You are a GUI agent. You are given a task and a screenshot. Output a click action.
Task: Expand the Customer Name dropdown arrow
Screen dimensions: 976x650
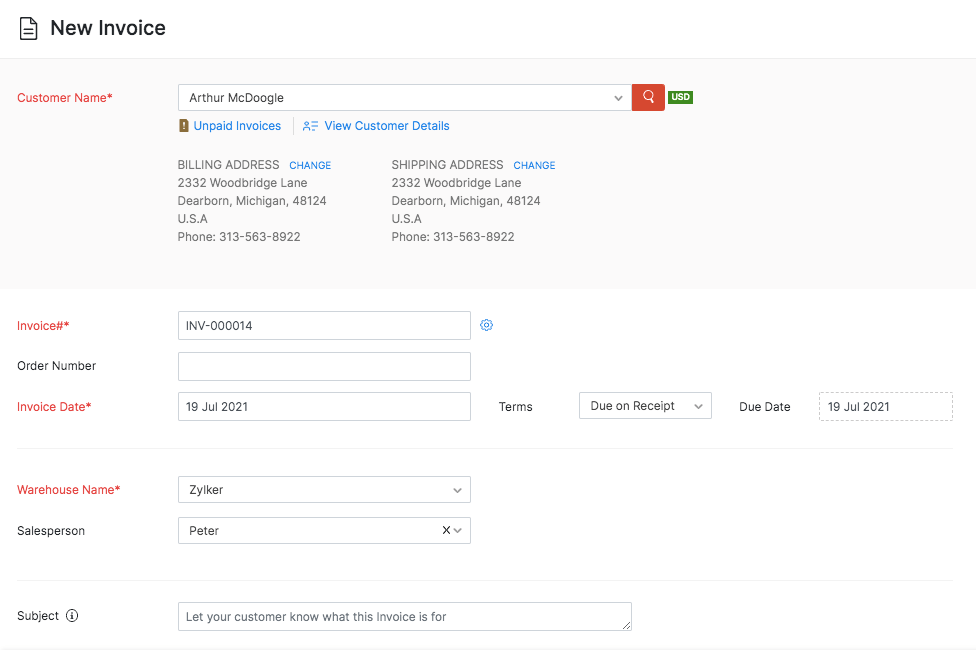(x=618, y=97)
